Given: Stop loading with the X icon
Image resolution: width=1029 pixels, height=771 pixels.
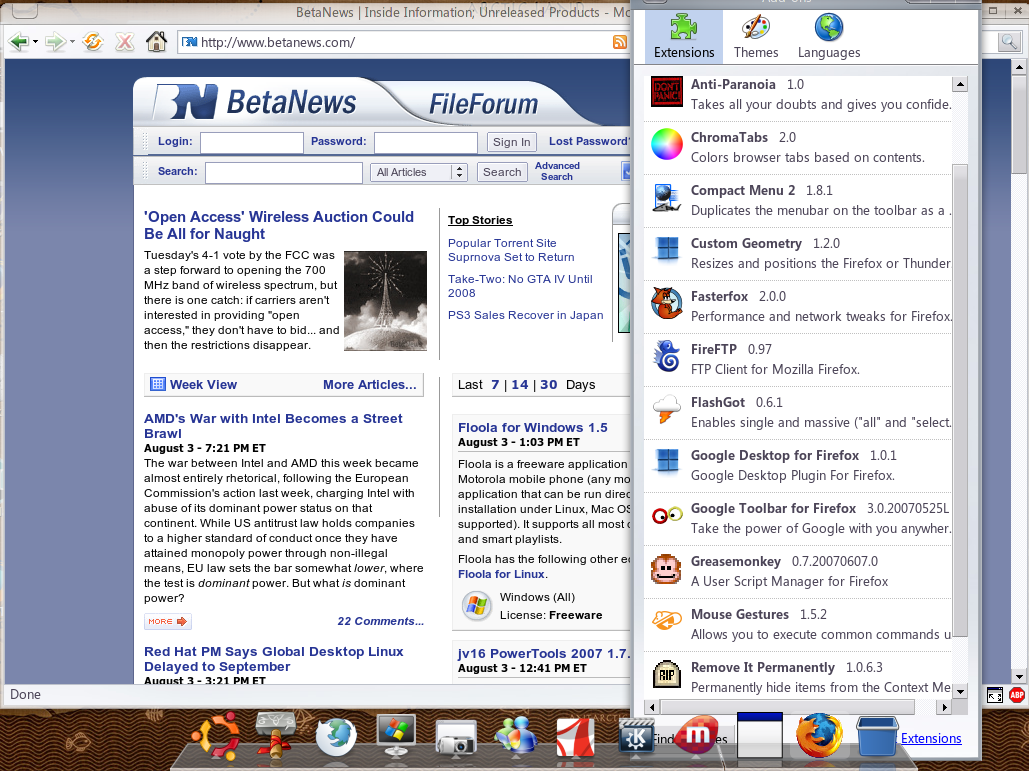Looking at the screenshot, I should pyautogui.click(x=125, y=43).
